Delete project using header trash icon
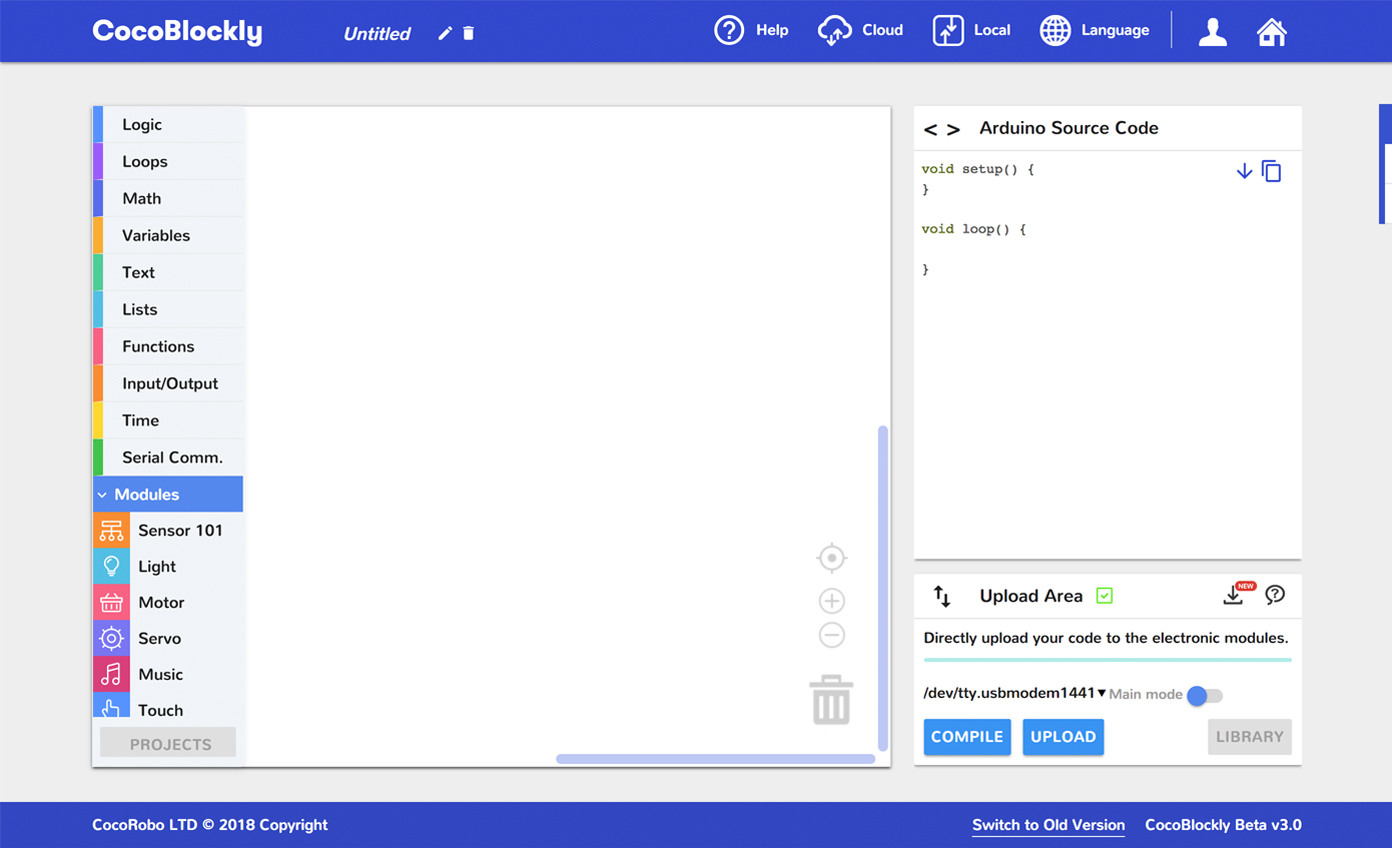 click(x=468, y=33)
